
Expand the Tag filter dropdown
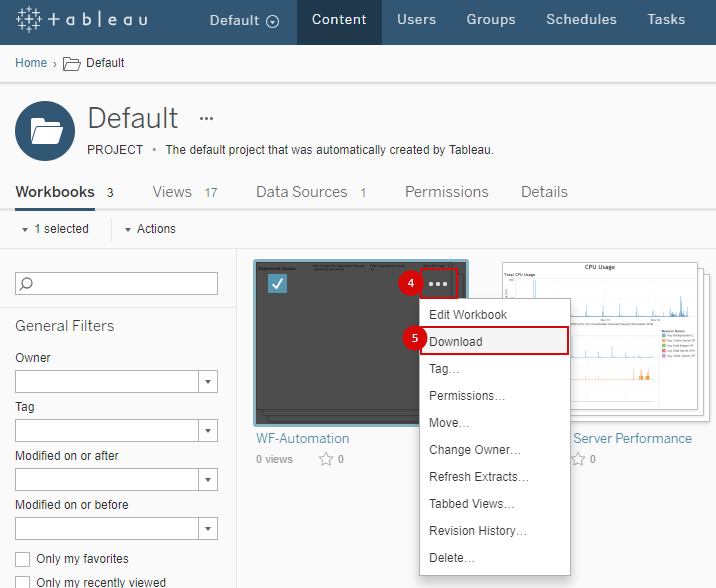pyautogui.click(x=208, y=430)
